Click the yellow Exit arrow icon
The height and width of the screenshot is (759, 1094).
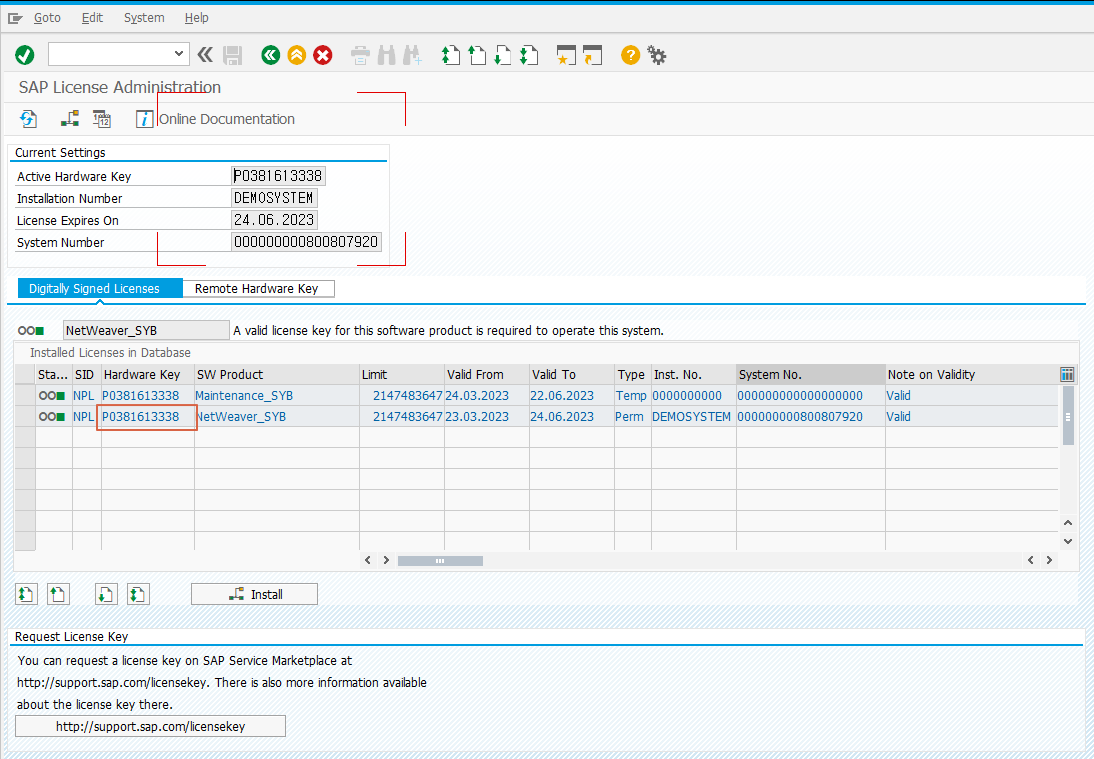296,55
